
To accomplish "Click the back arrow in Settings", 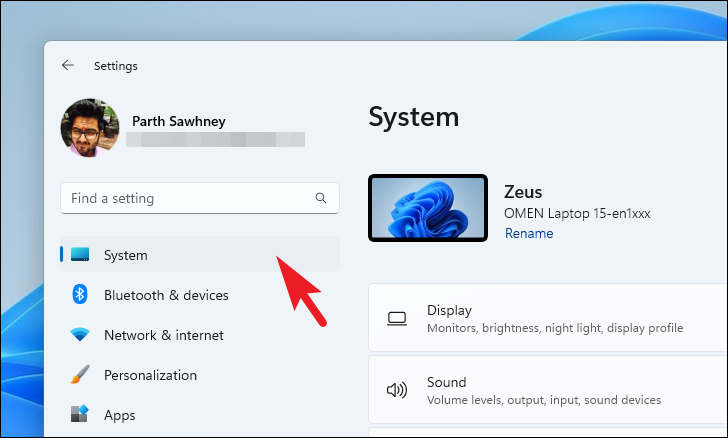I will (68, 65).
